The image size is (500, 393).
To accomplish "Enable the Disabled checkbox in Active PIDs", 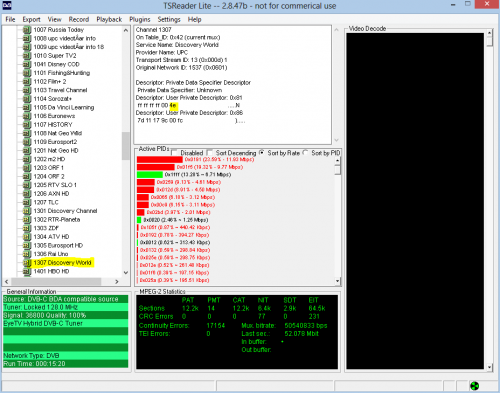I will tap(174, 153).
